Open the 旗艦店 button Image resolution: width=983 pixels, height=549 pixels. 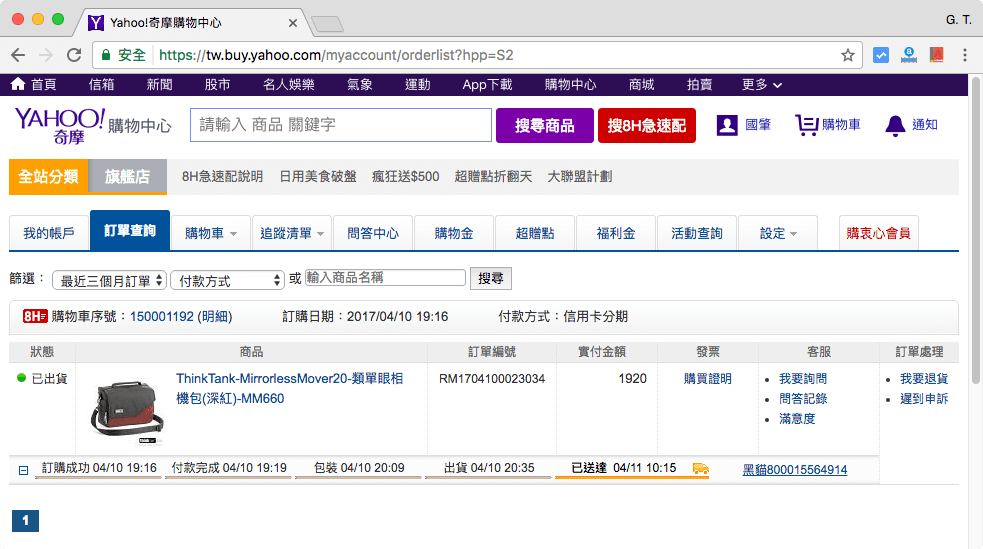coord(127,177)
